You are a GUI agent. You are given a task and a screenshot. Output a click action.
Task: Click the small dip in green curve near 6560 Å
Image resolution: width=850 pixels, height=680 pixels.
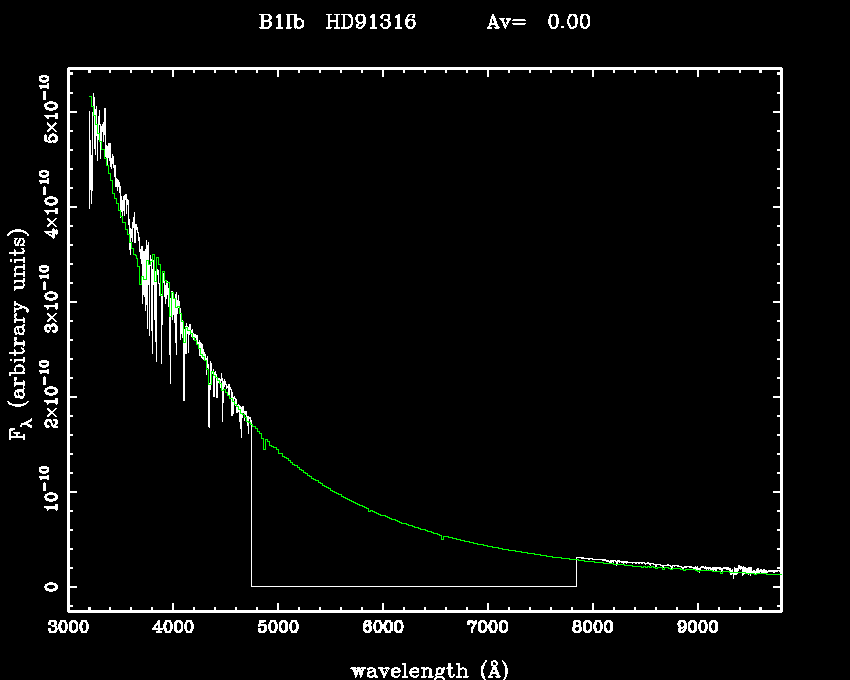(441, 538)
